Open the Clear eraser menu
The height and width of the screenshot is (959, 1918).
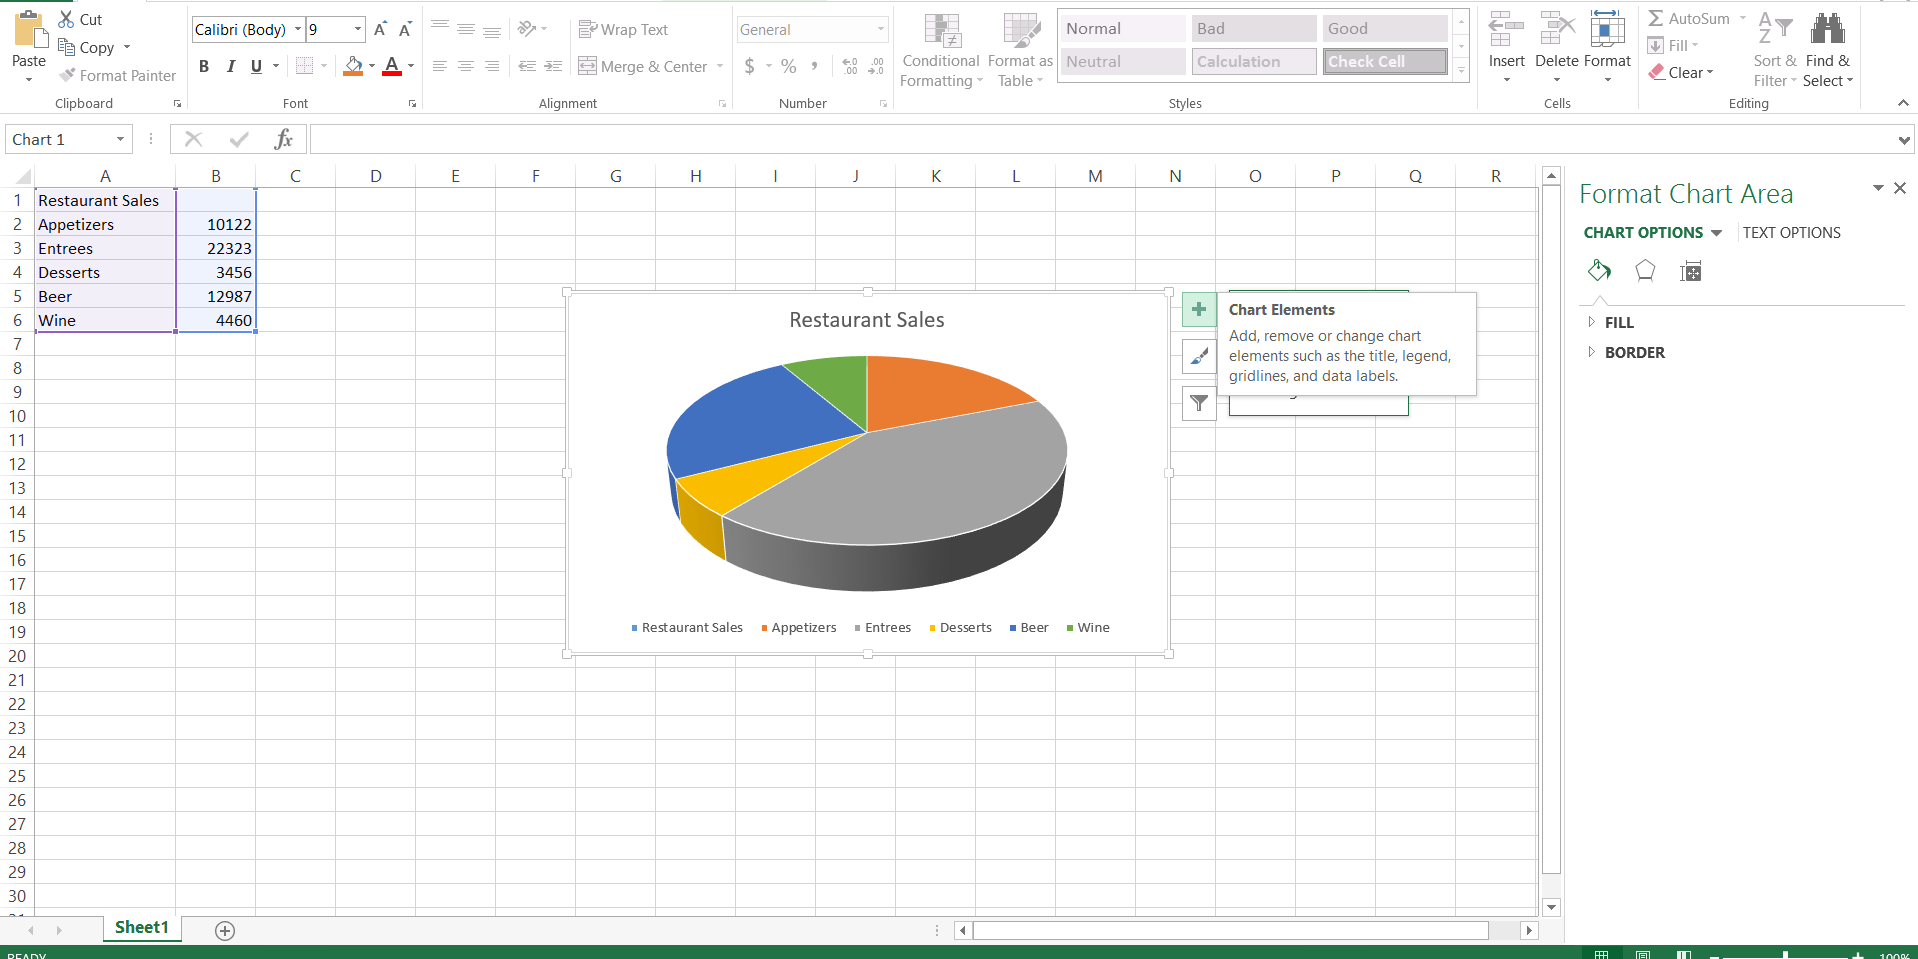point(1681,72)
